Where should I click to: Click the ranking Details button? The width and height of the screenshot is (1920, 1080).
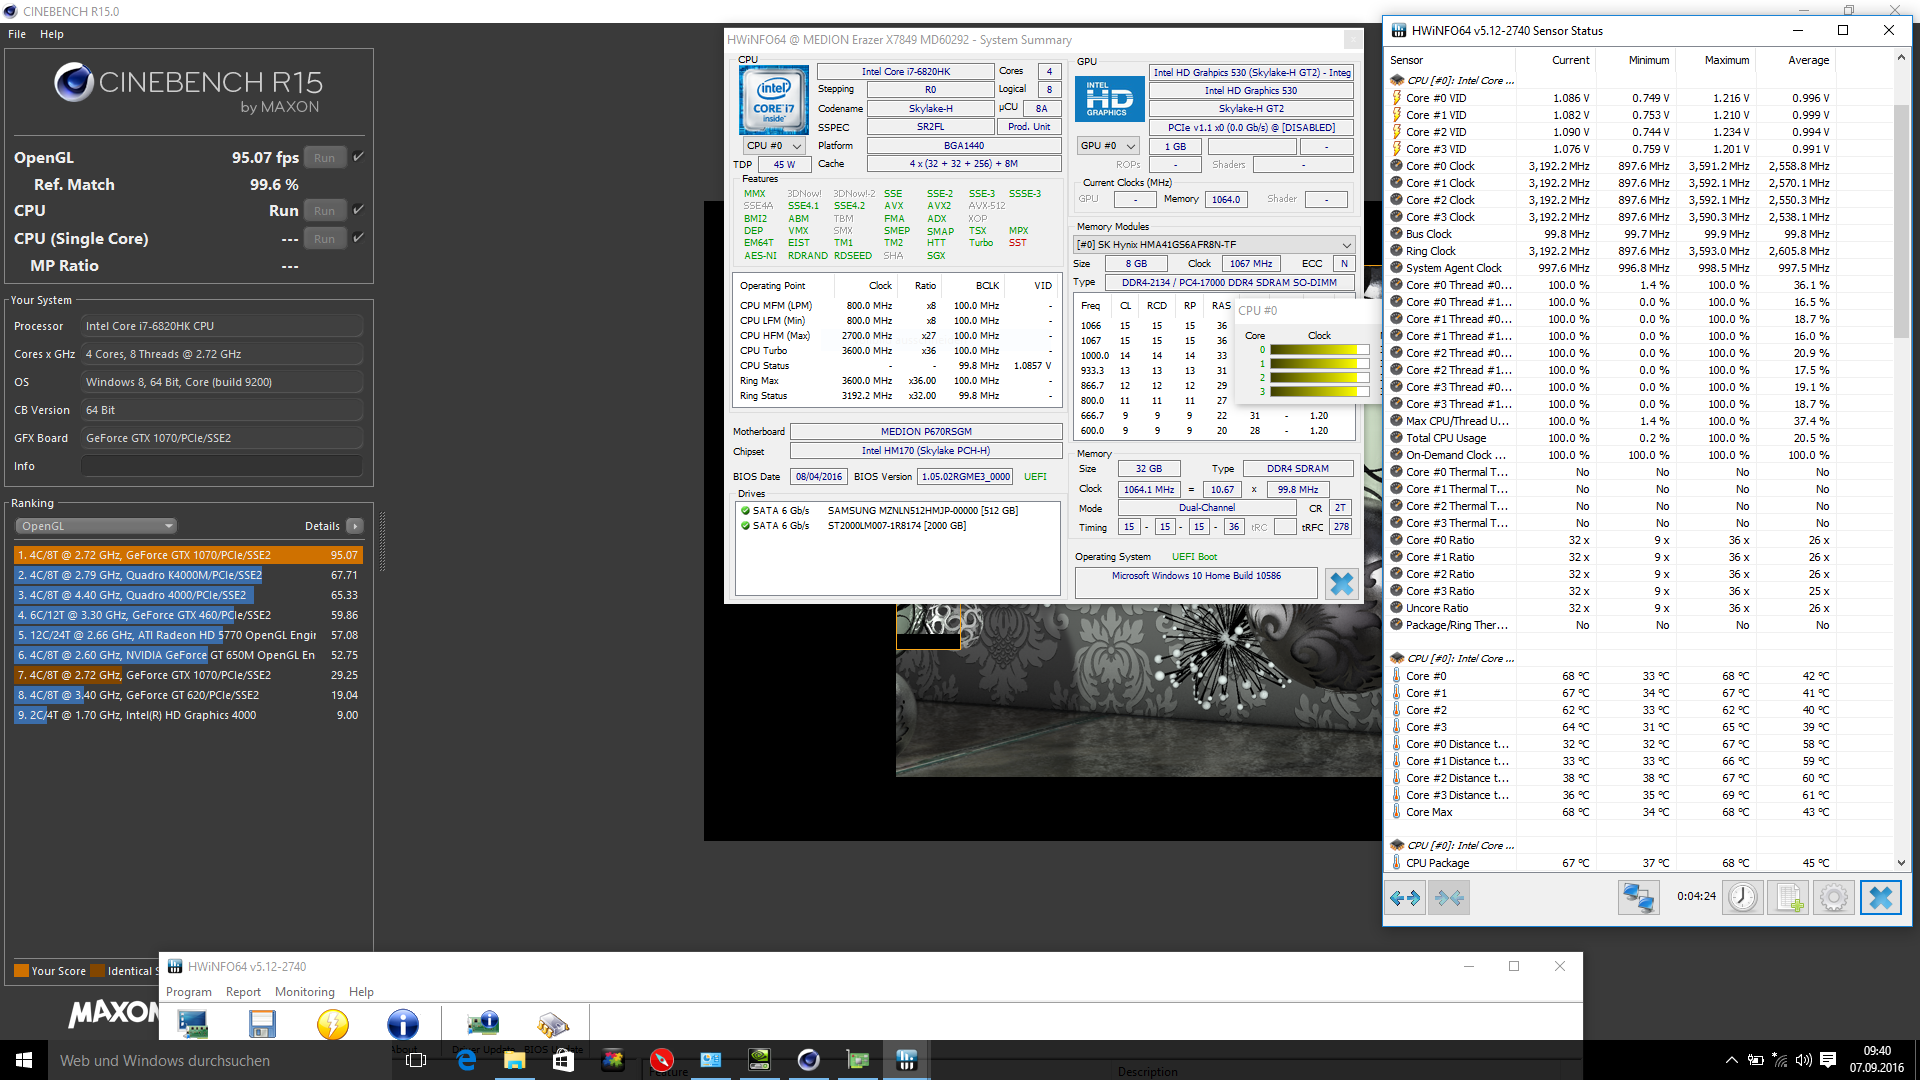(x=354, y=526)
